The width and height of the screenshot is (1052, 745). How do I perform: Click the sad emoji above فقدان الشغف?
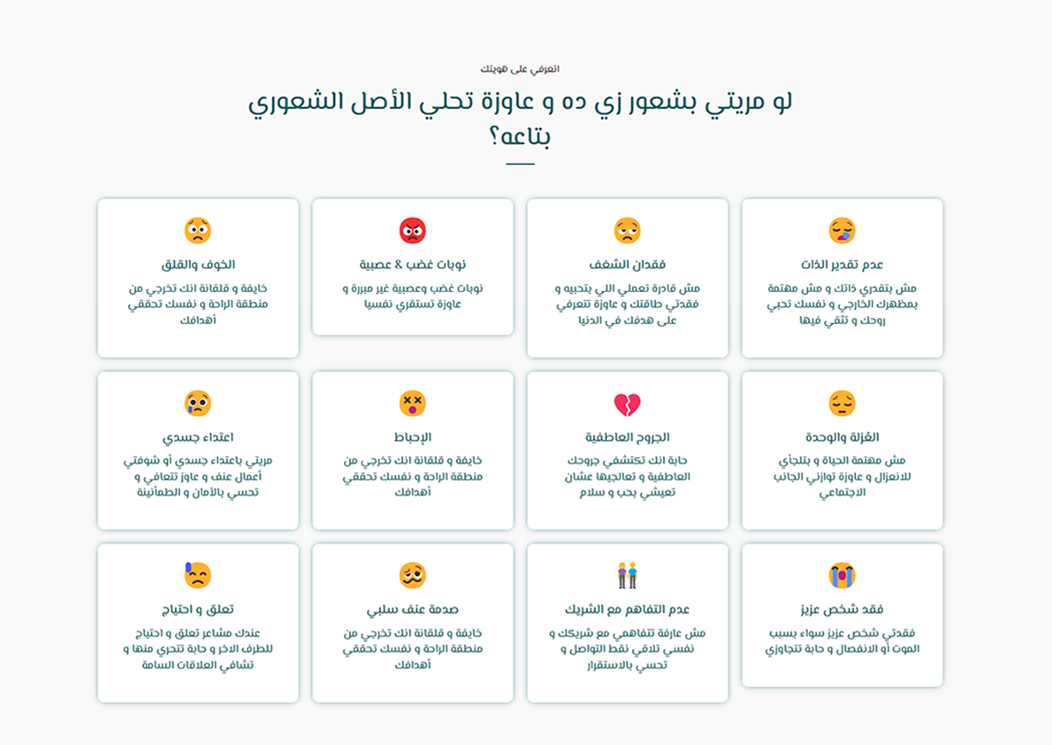(627, 231)
